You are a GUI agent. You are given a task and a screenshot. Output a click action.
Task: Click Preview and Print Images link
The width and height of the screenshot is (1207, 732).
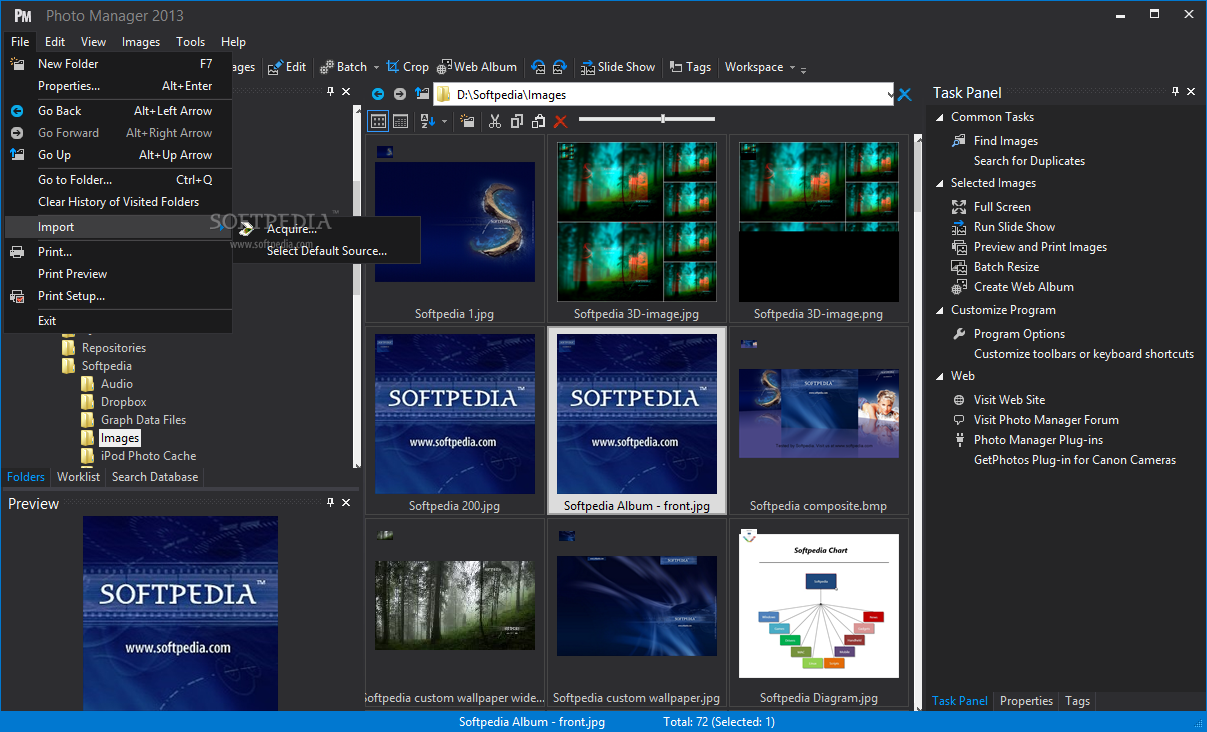click(1040, 247)
